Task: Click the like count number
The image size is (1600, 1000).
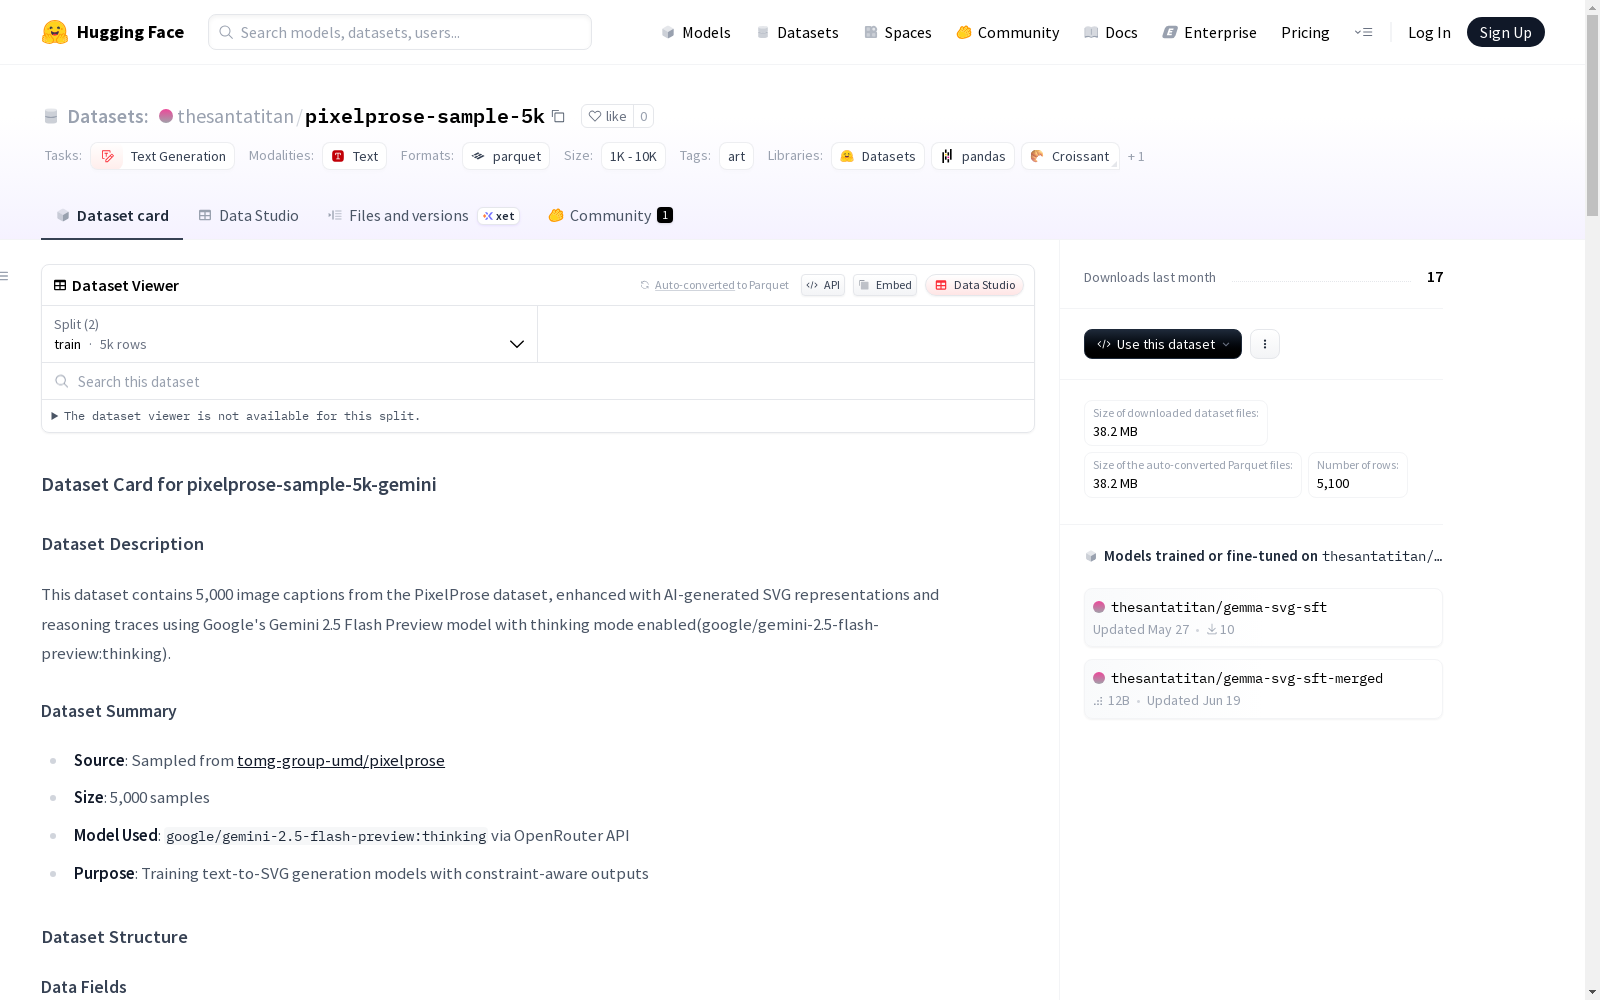Action: pos(644,116)
